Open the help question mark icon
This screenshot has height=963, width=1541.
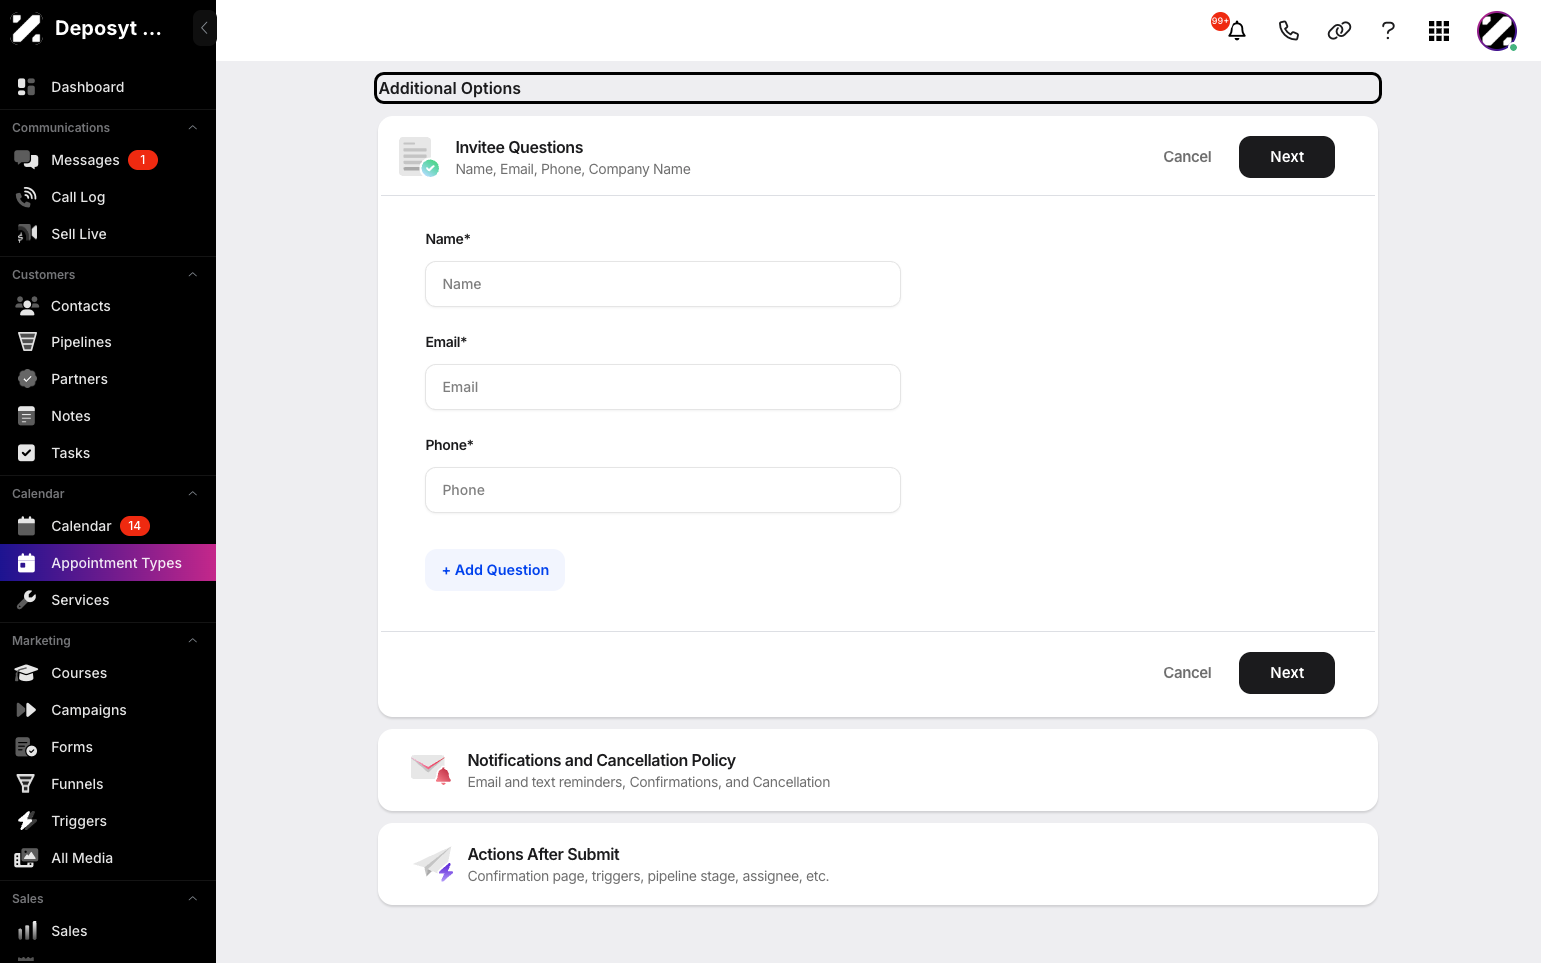pyautogui.click(x=1388, y=31)
